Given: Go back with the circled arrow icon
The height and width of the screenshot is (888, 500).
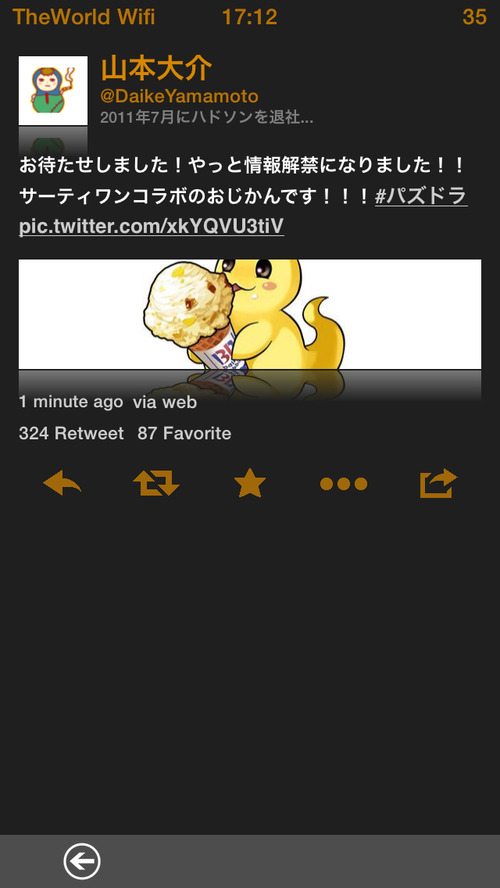Looking at the screenshot, I should click(x=82, y=861).
